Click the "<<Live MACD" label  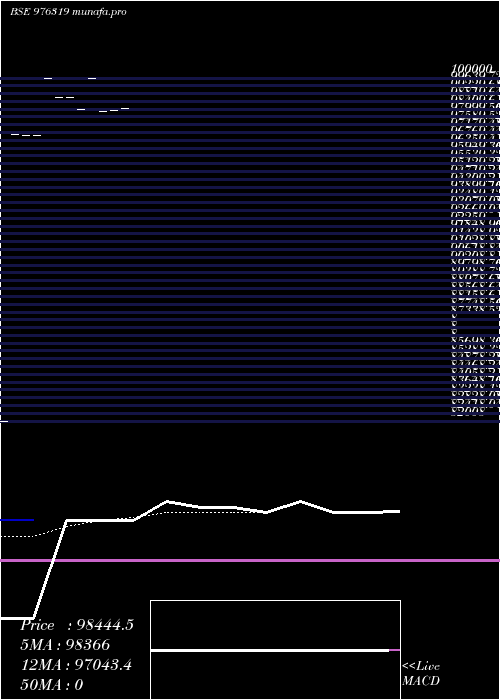421,673
